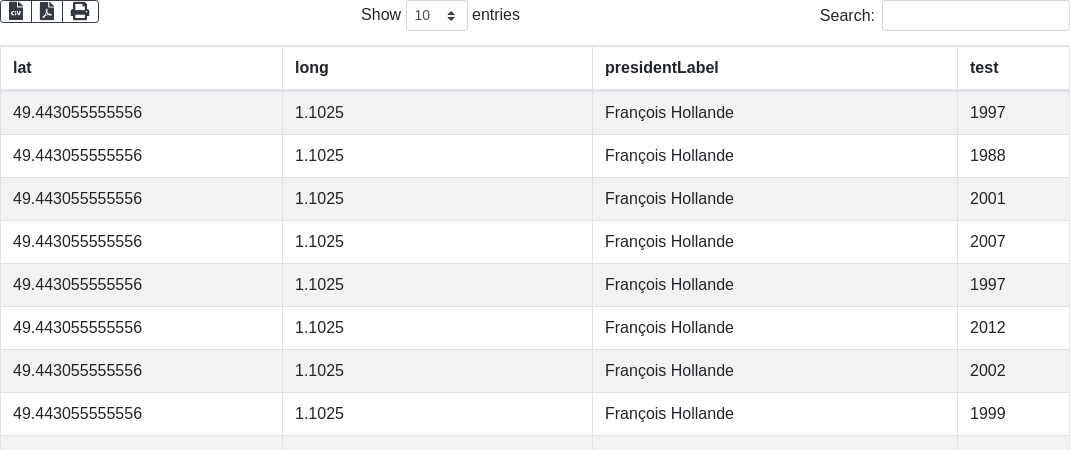This screenshot has width=1070, height=450.
Task: Export the table as CSV
Action: (16, 12)
